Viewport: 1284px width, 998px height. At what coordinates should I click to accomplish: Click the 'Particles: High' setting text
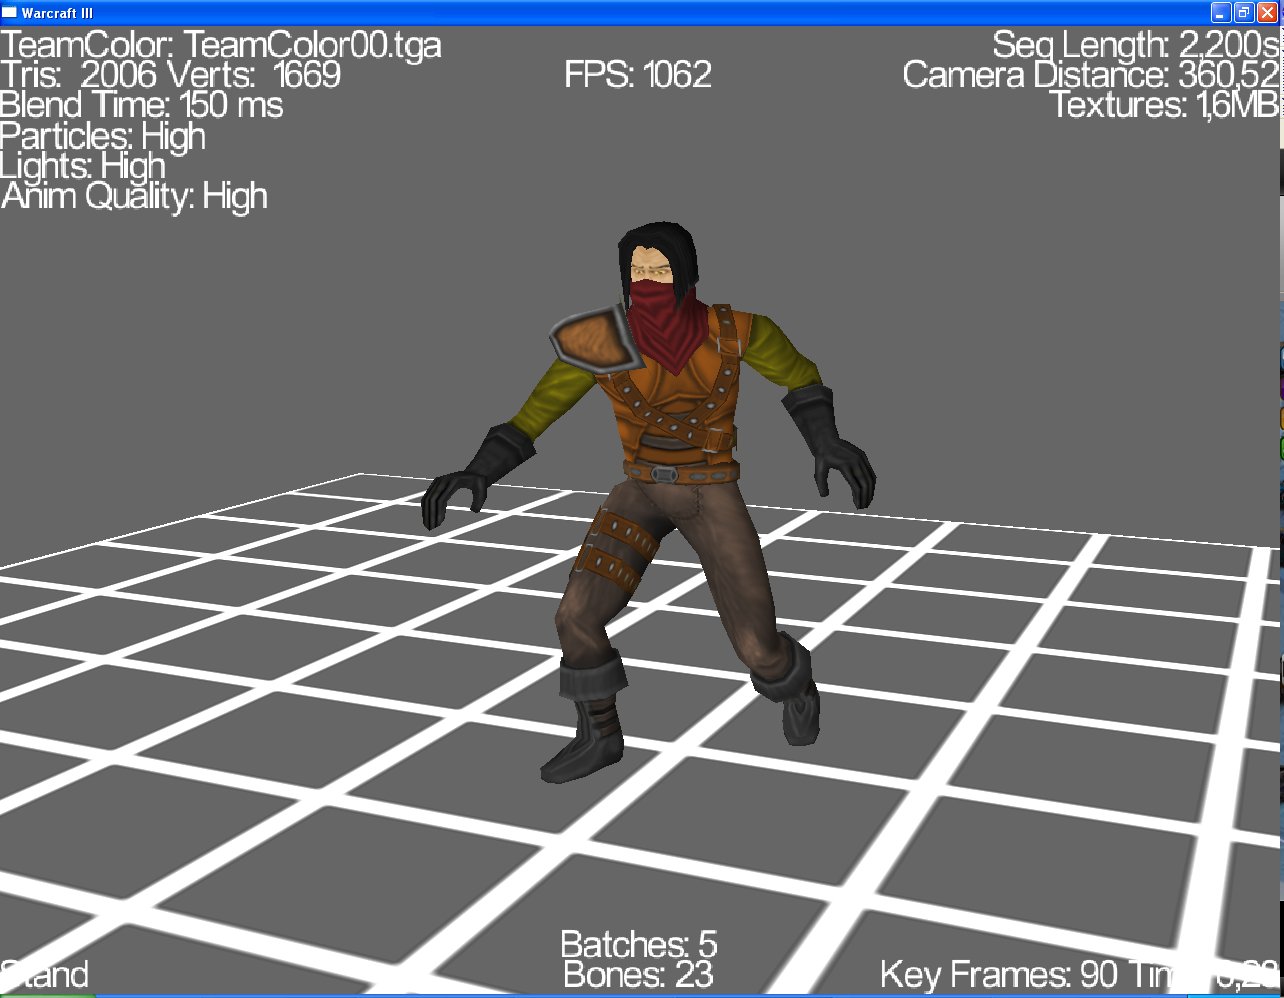coord(103,136)
